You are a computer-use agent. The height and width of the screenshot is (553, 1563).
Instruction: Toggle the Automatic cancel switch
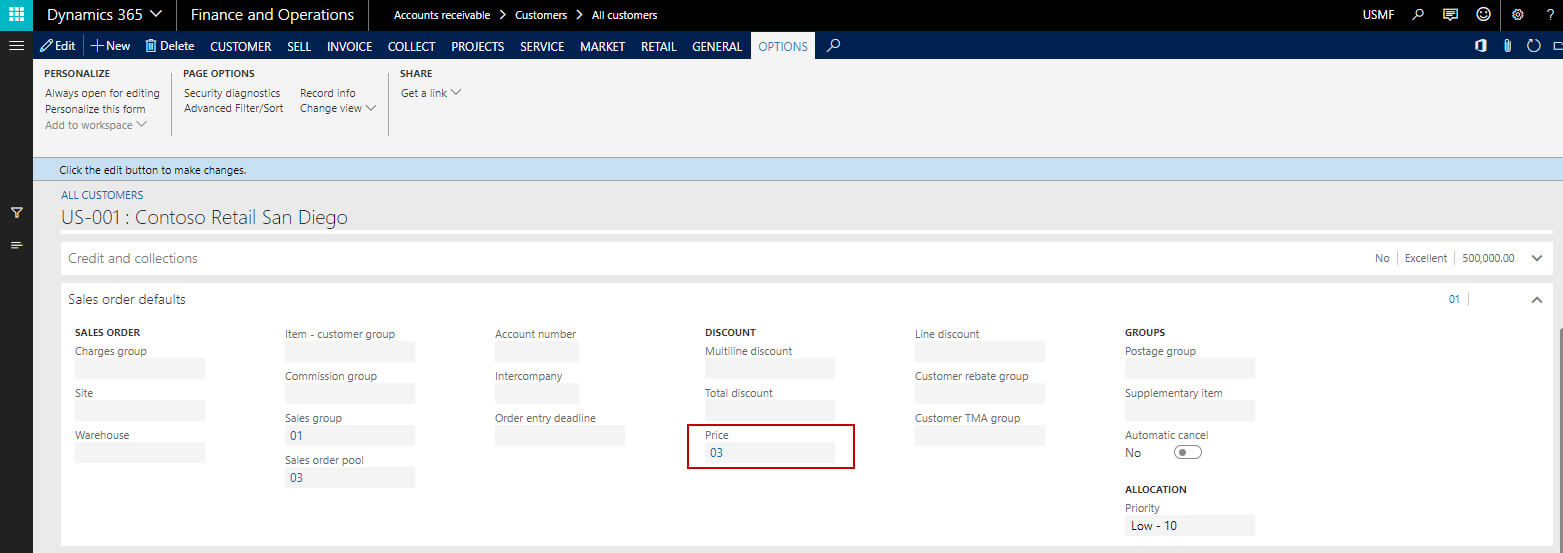coord(1188,453)
